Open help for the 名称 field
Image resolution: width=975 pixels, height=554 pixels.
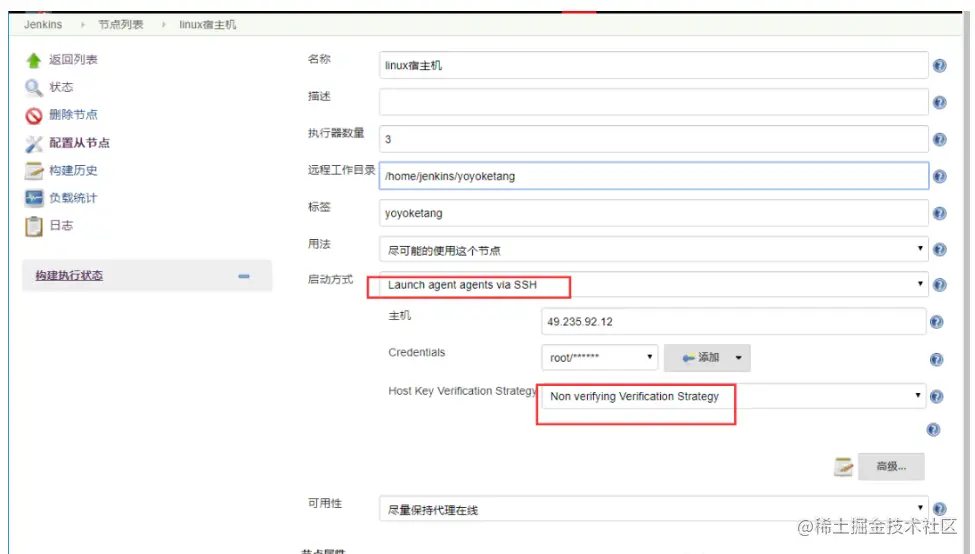pos(940,65)
